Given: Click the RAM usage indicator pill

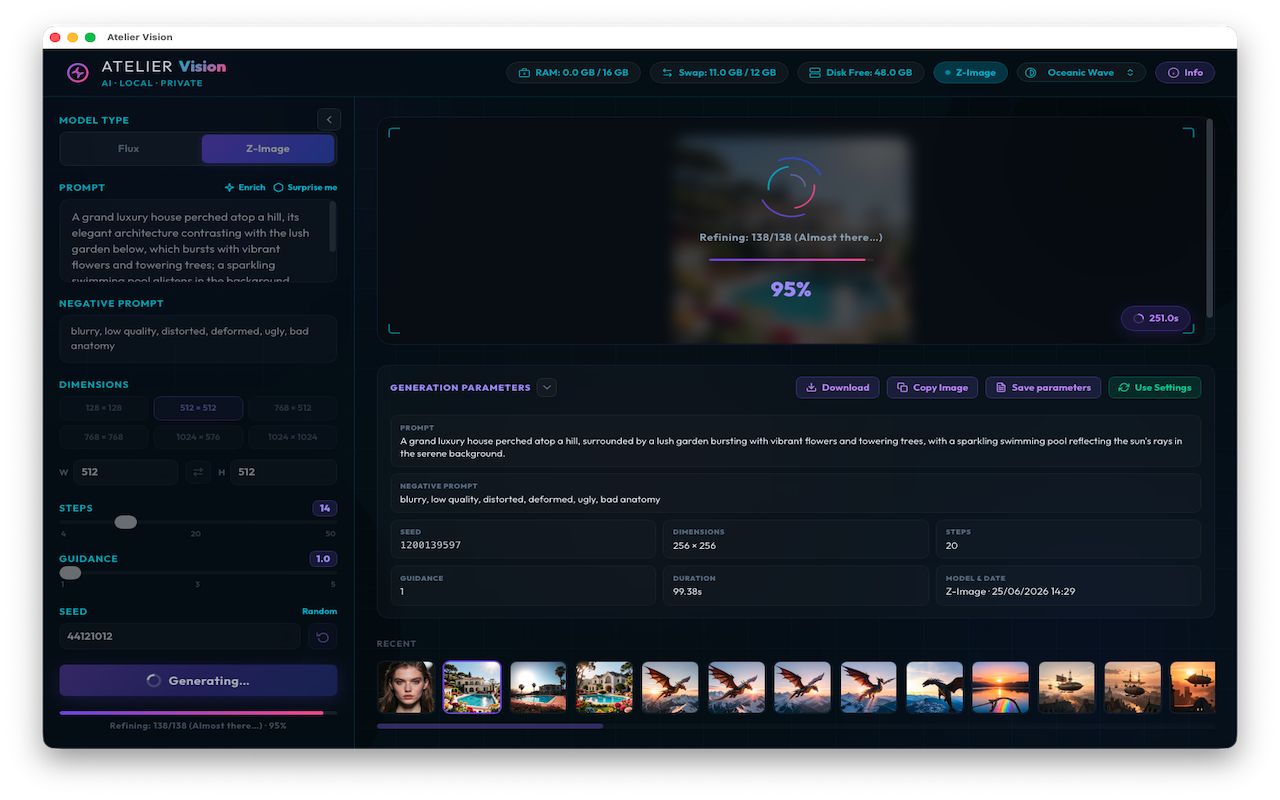Looking at the screenshot, I should coord(573,73).
